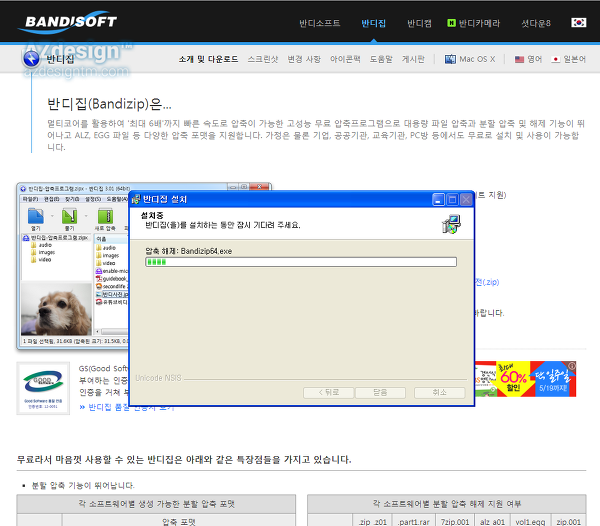Click the partially hidden (.zip) download link
This screenshot has width=600, height=526.
487,282
